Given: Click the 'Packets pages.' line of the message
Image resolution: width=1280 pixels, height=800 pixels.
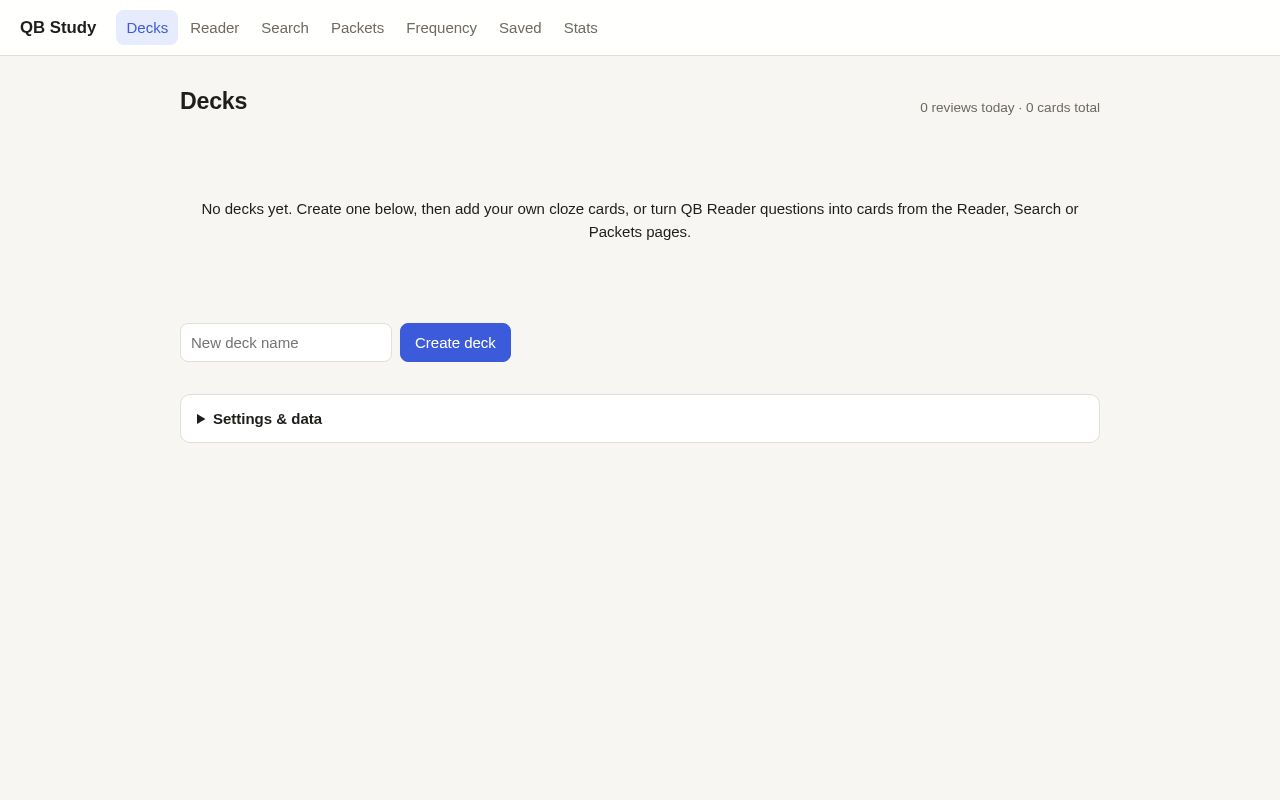Looking at the screenshot, I should (640, 232).
